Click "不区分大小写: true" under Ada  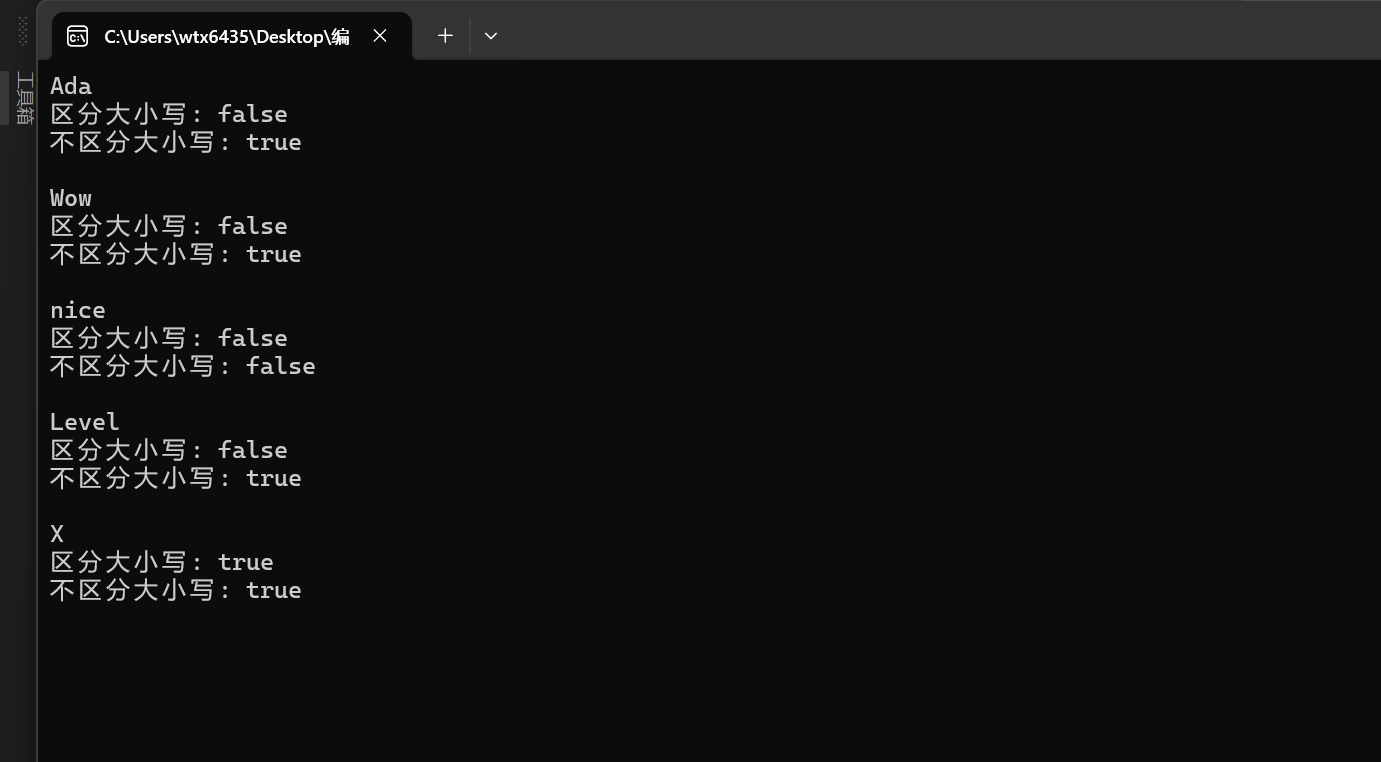(x=176, y=142)
